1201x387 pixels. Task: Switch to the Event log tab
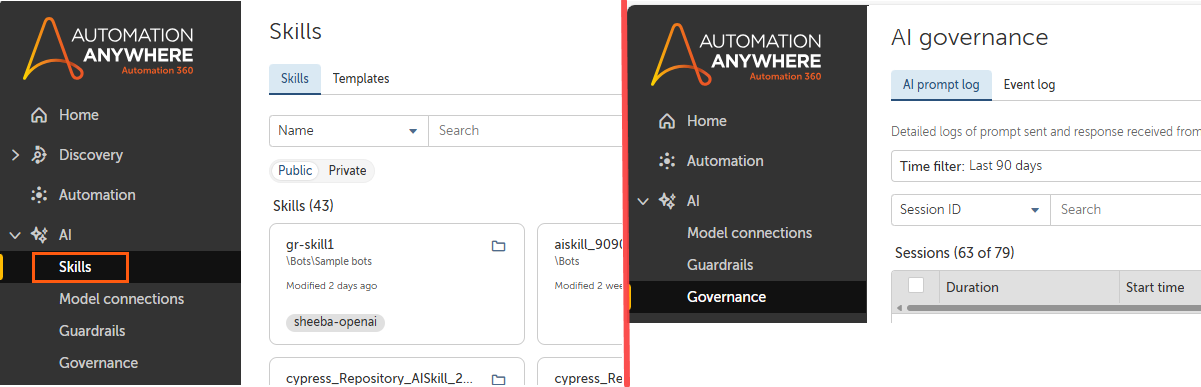tap(1029, 85)
